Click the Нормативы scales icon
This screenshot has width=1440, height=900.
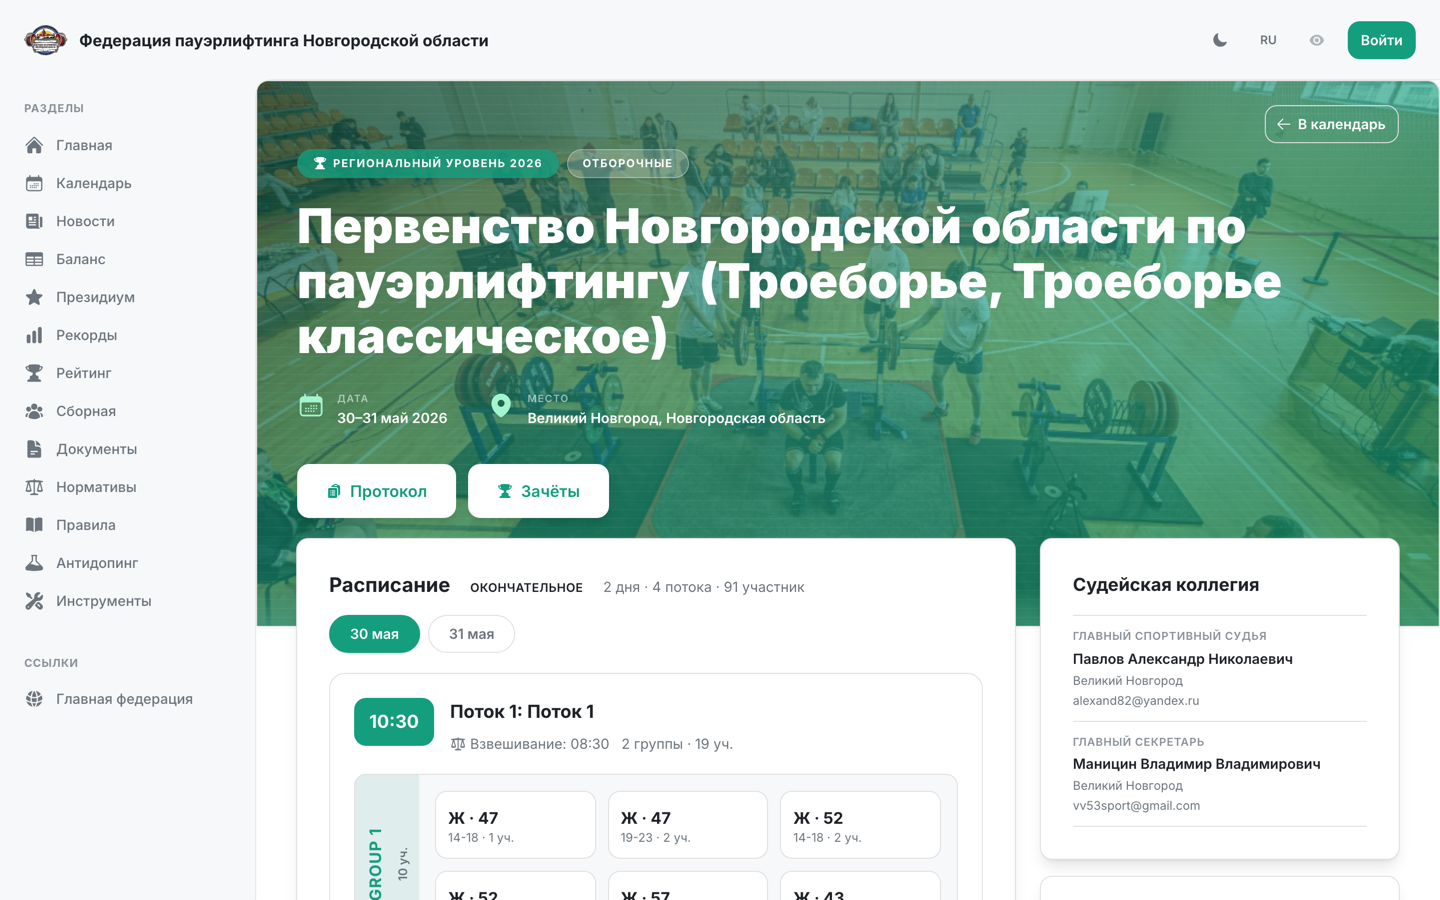(x=34, y=487)
